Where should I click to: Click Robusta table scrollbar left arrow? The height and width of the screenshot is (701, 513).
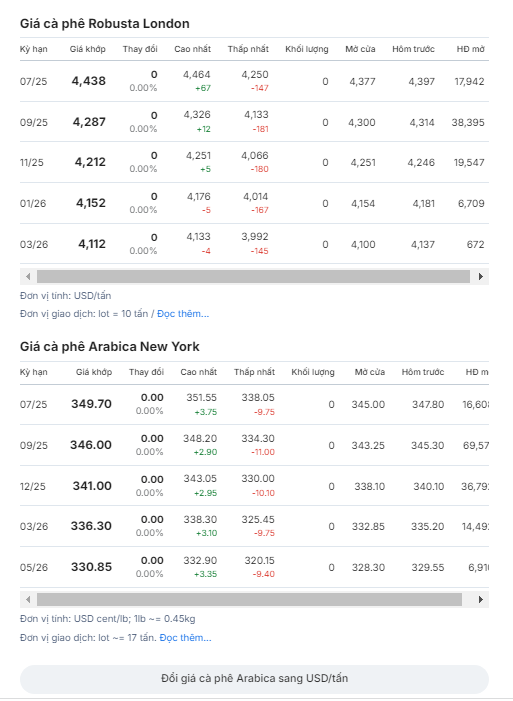[28, 276]
